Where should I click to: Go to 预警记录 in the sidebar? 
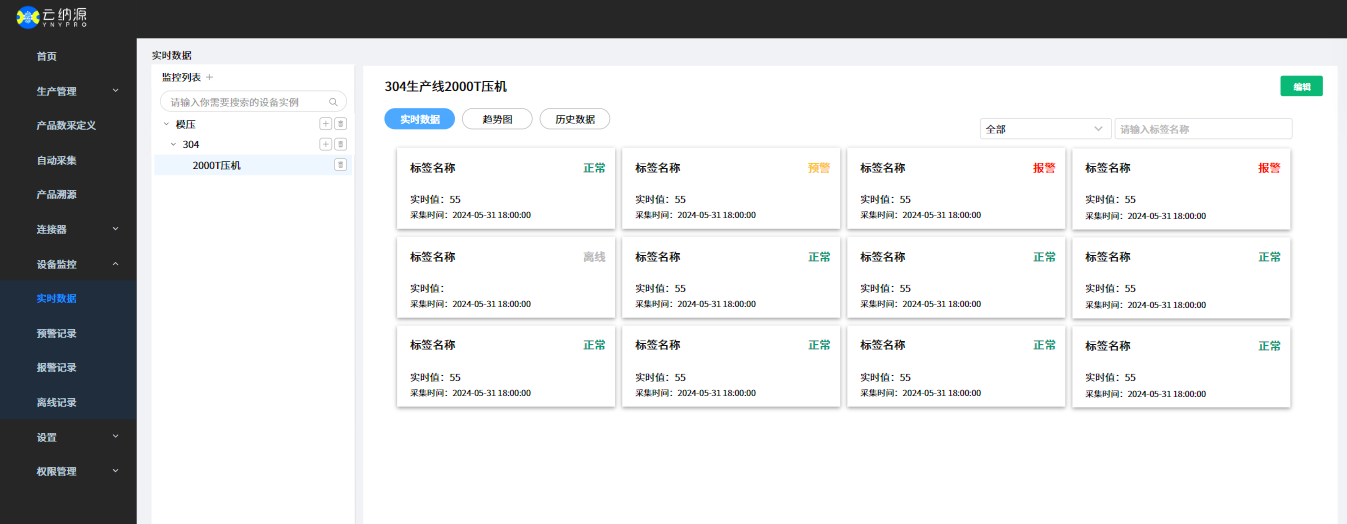(x=57, y=333)
